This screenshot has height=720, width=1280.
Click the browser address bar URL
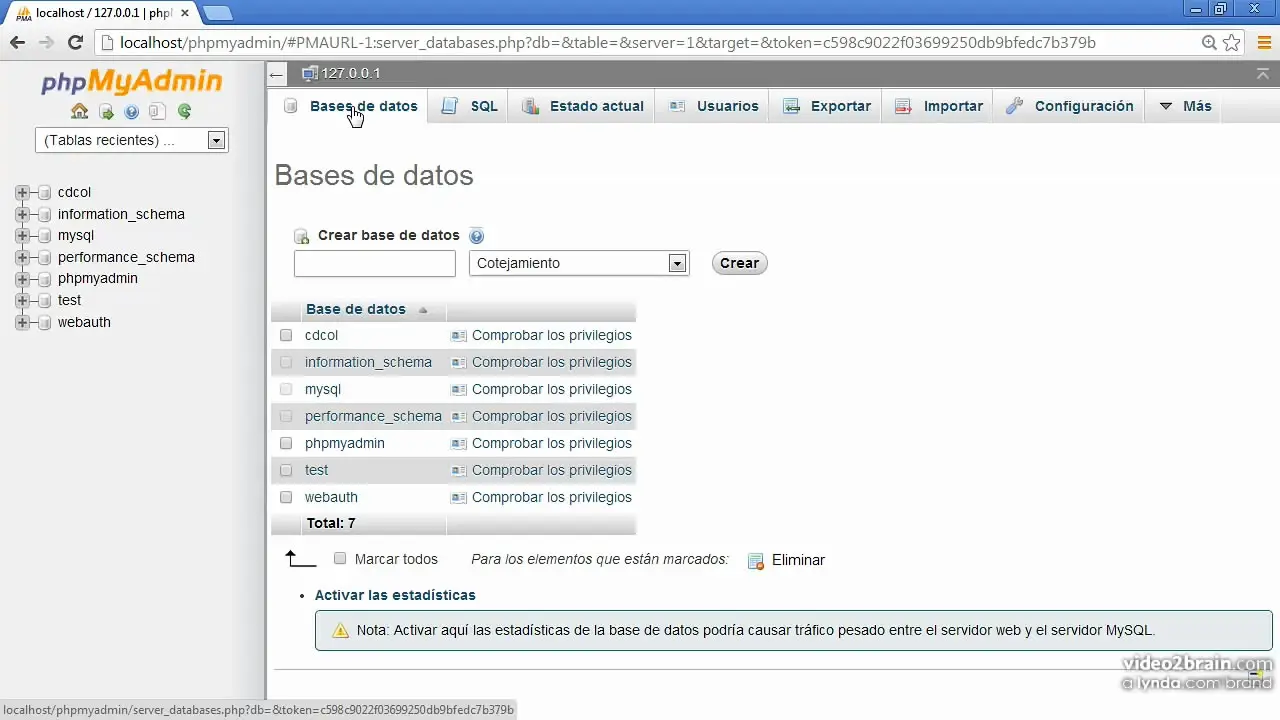coord(607,43)
